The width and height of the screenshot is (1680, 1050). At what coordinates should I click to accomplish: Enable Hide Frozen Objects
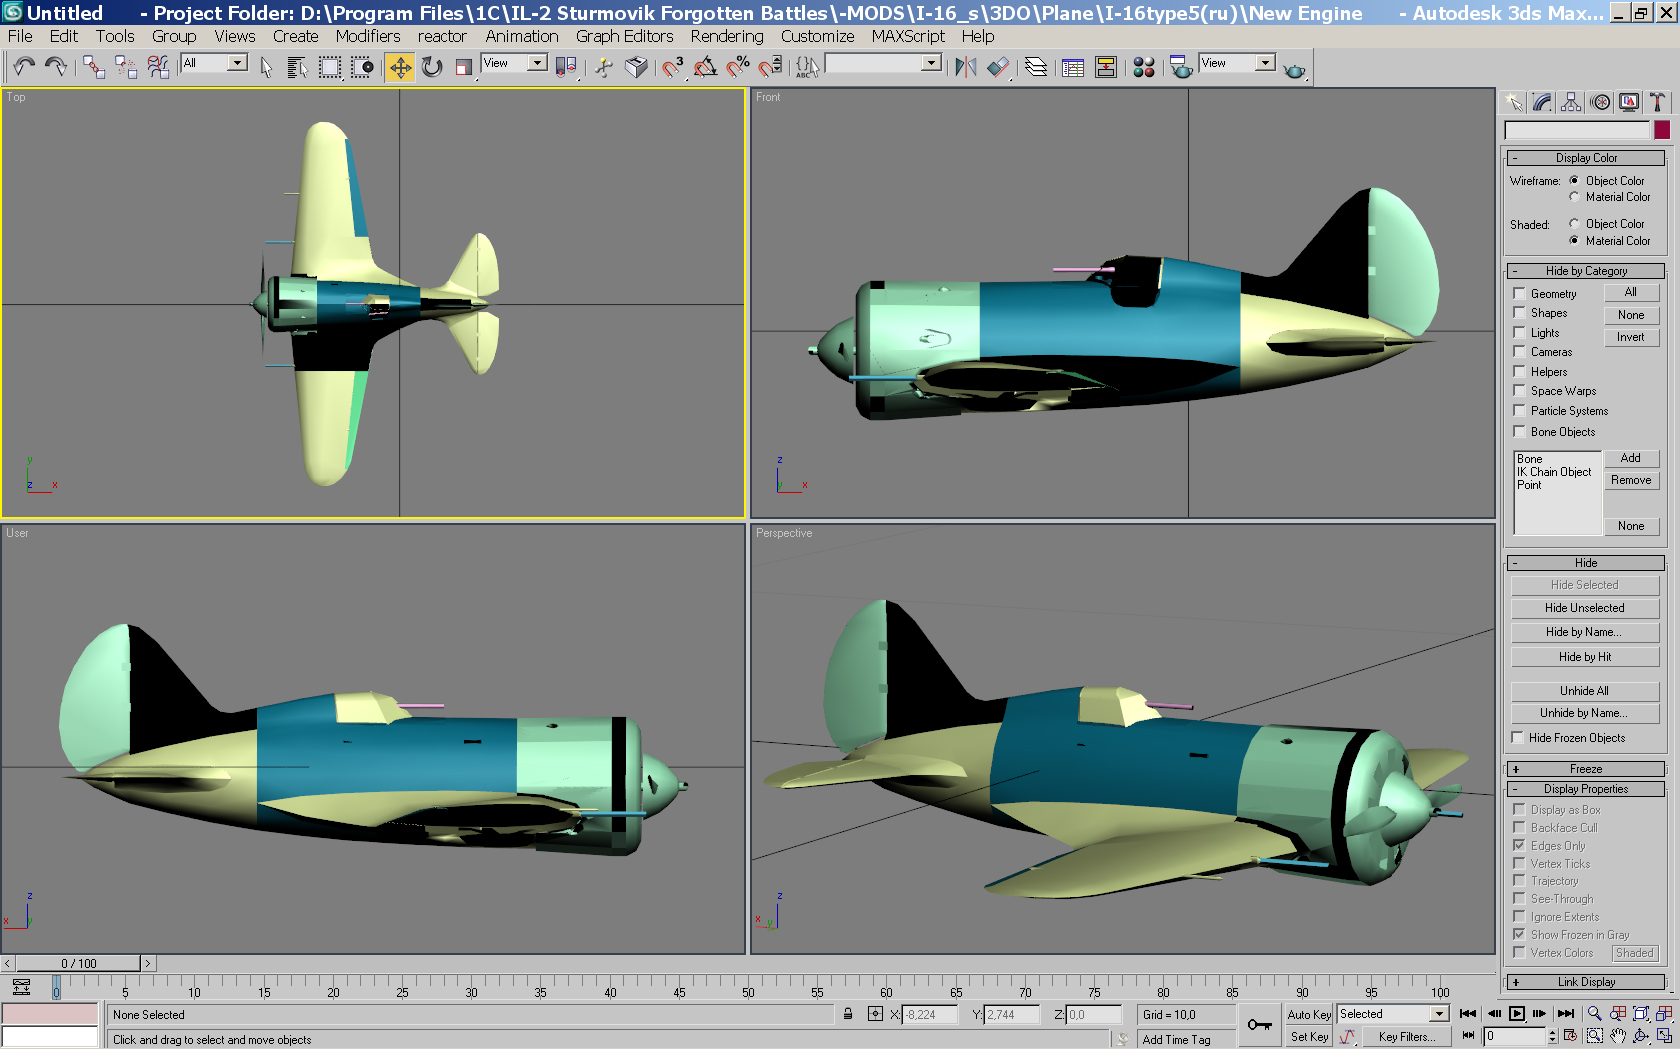(1519, 738)
